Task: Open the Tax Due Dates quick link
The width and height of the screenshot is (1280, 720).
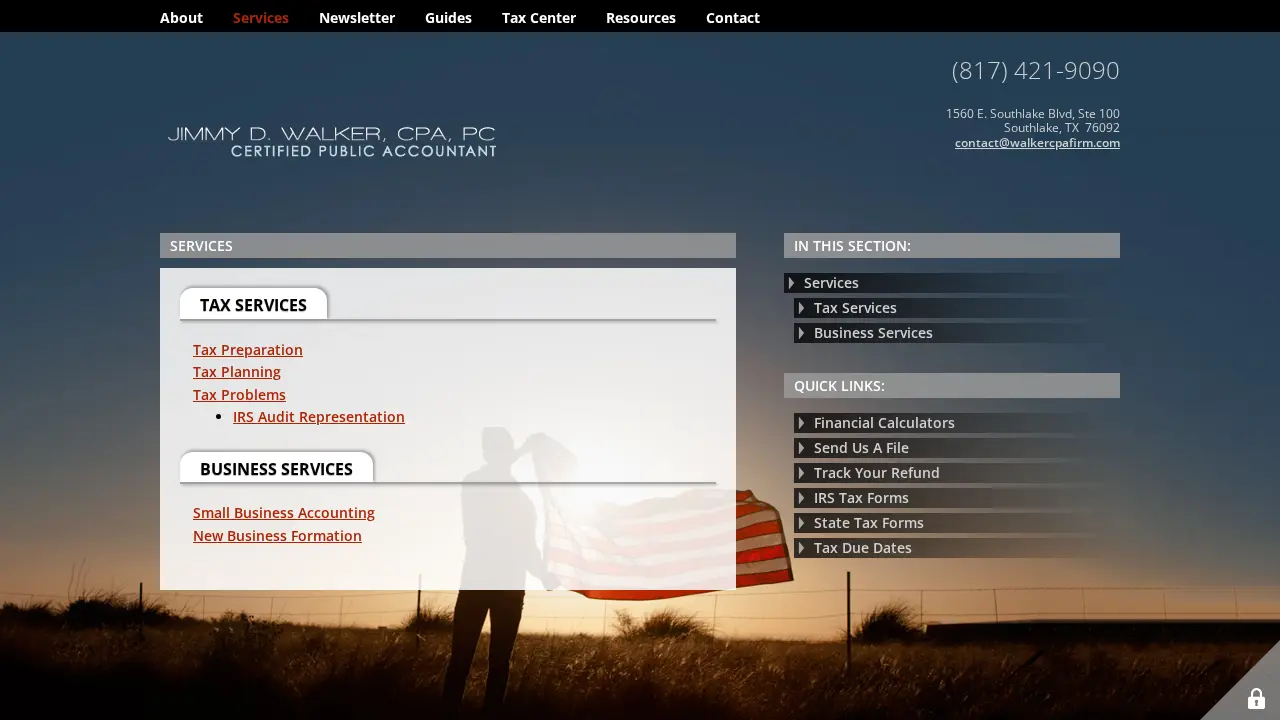Action: tap(957, 548)
